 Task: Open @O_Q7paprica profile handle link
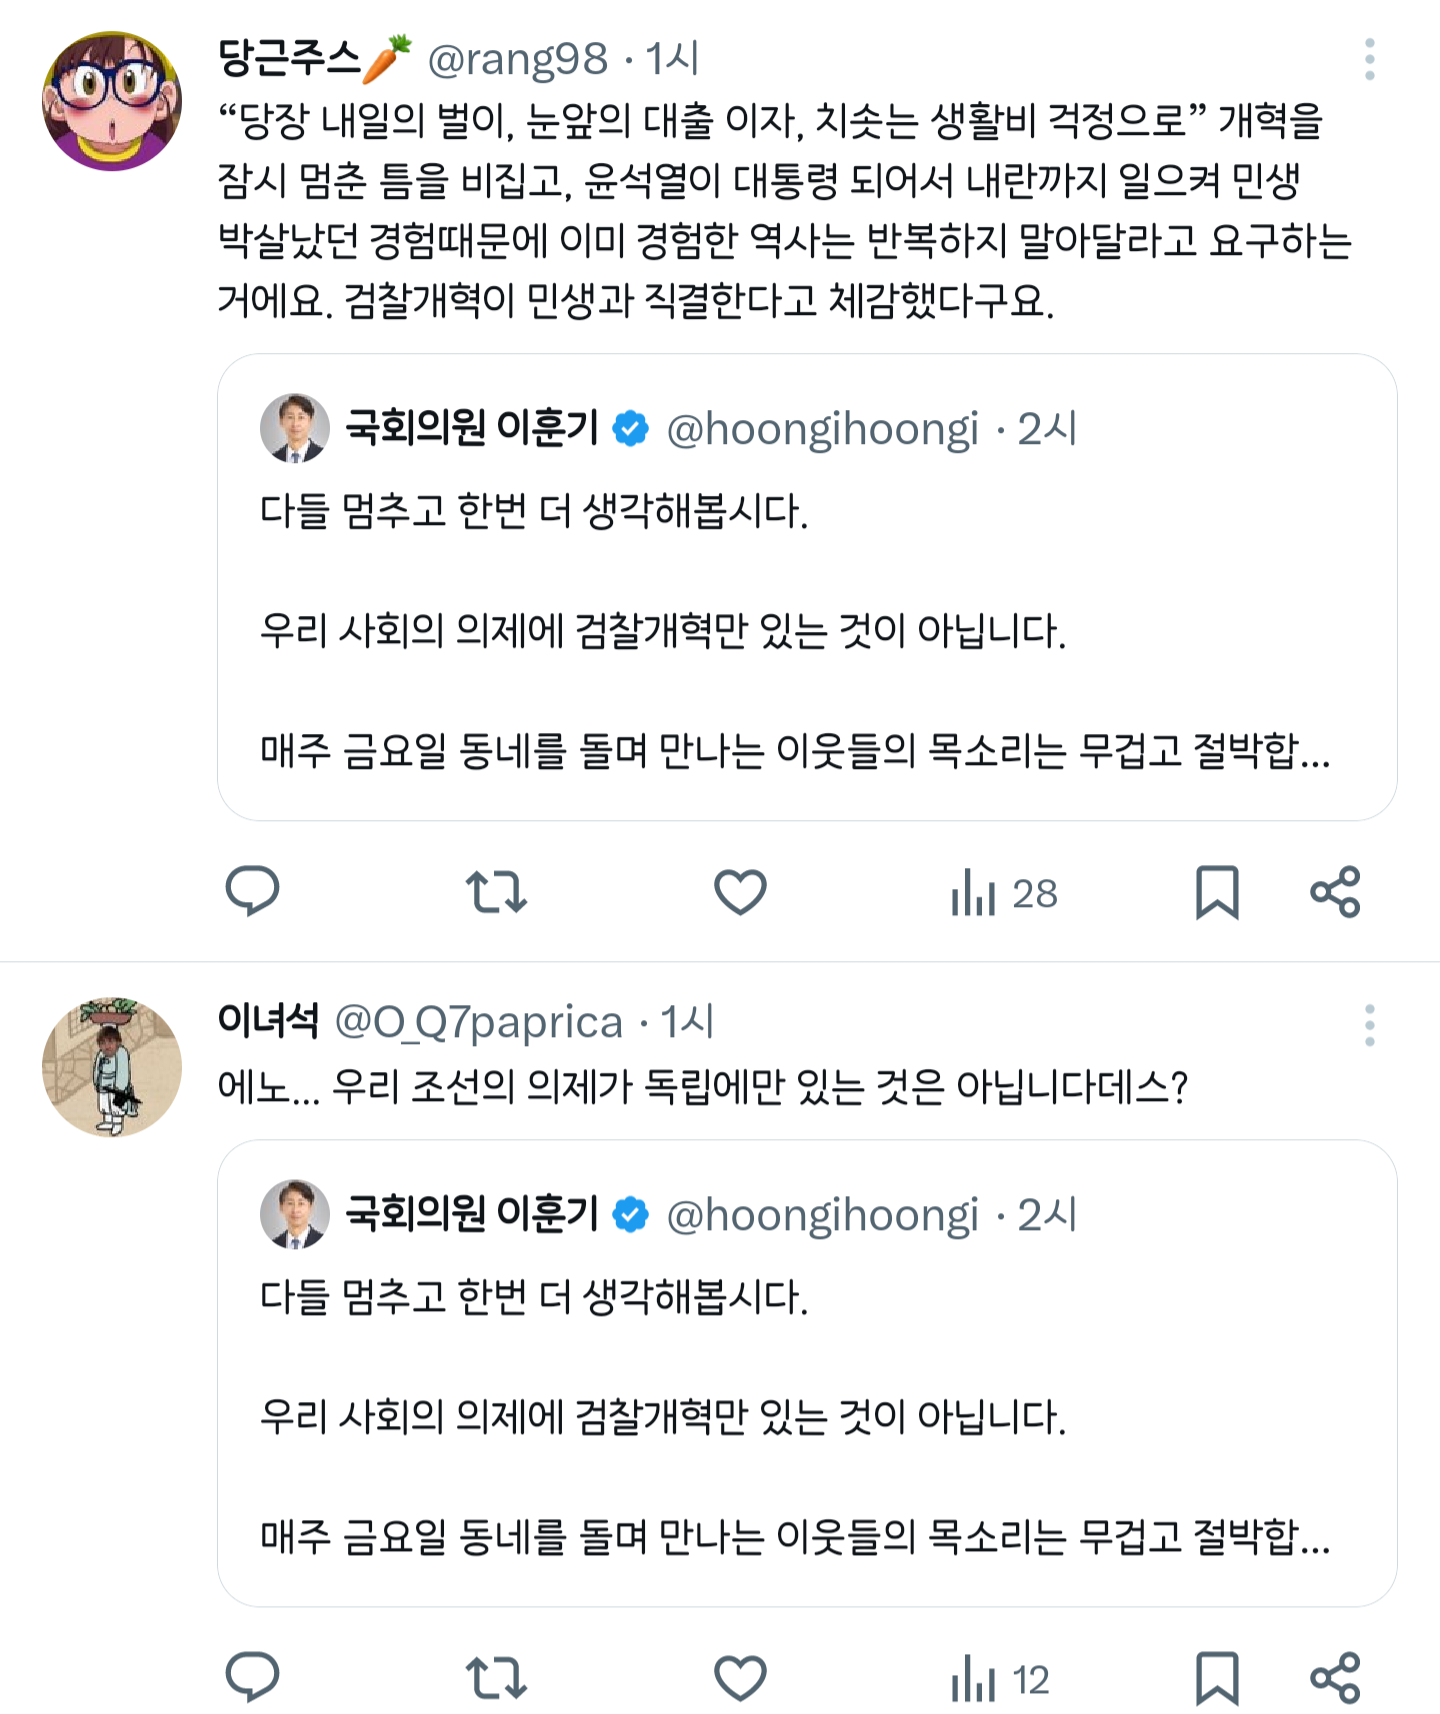[x=478, y=1022]
